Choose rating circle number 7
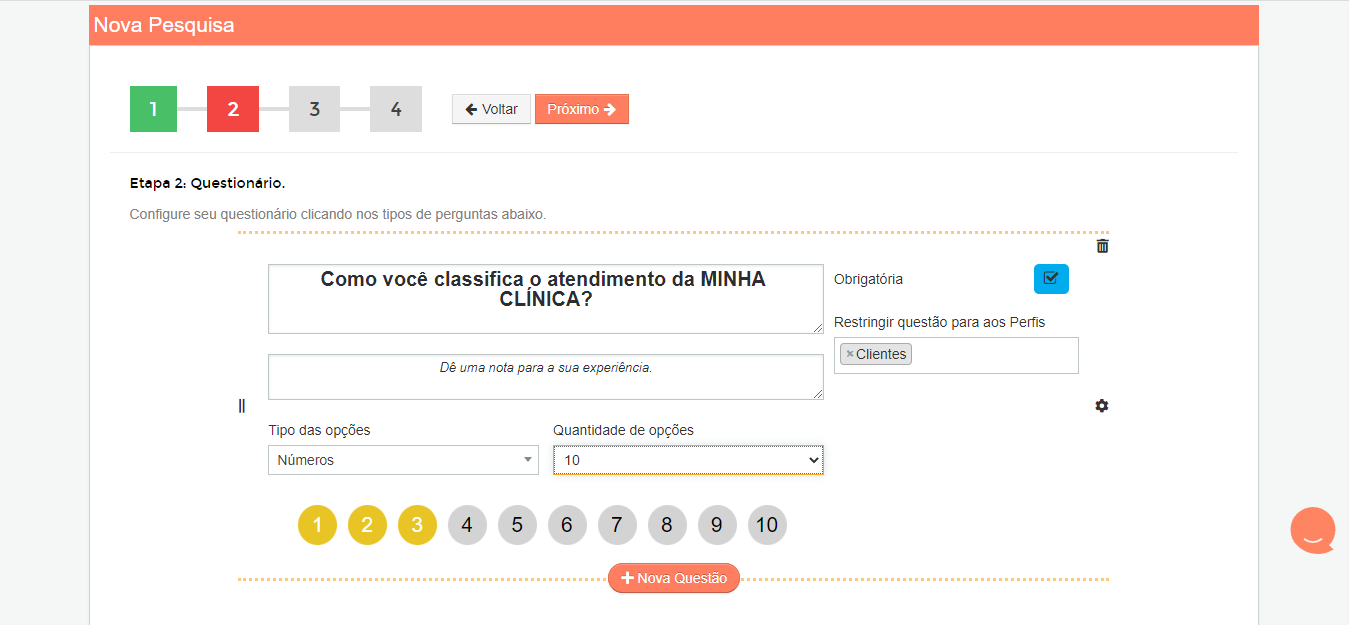 617,525
